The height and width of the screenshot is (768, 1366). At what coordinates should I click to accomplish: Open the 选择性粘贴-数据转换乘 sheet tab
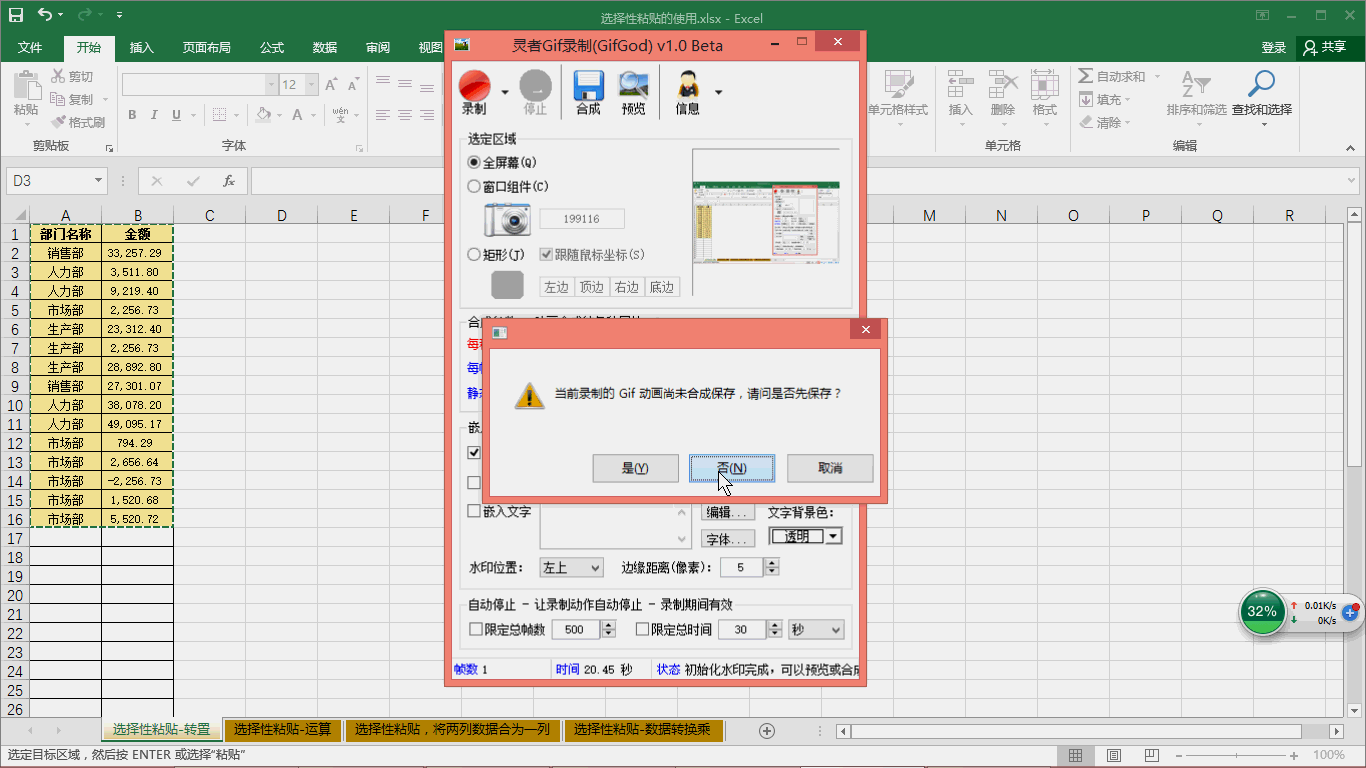tap(643, 730)
